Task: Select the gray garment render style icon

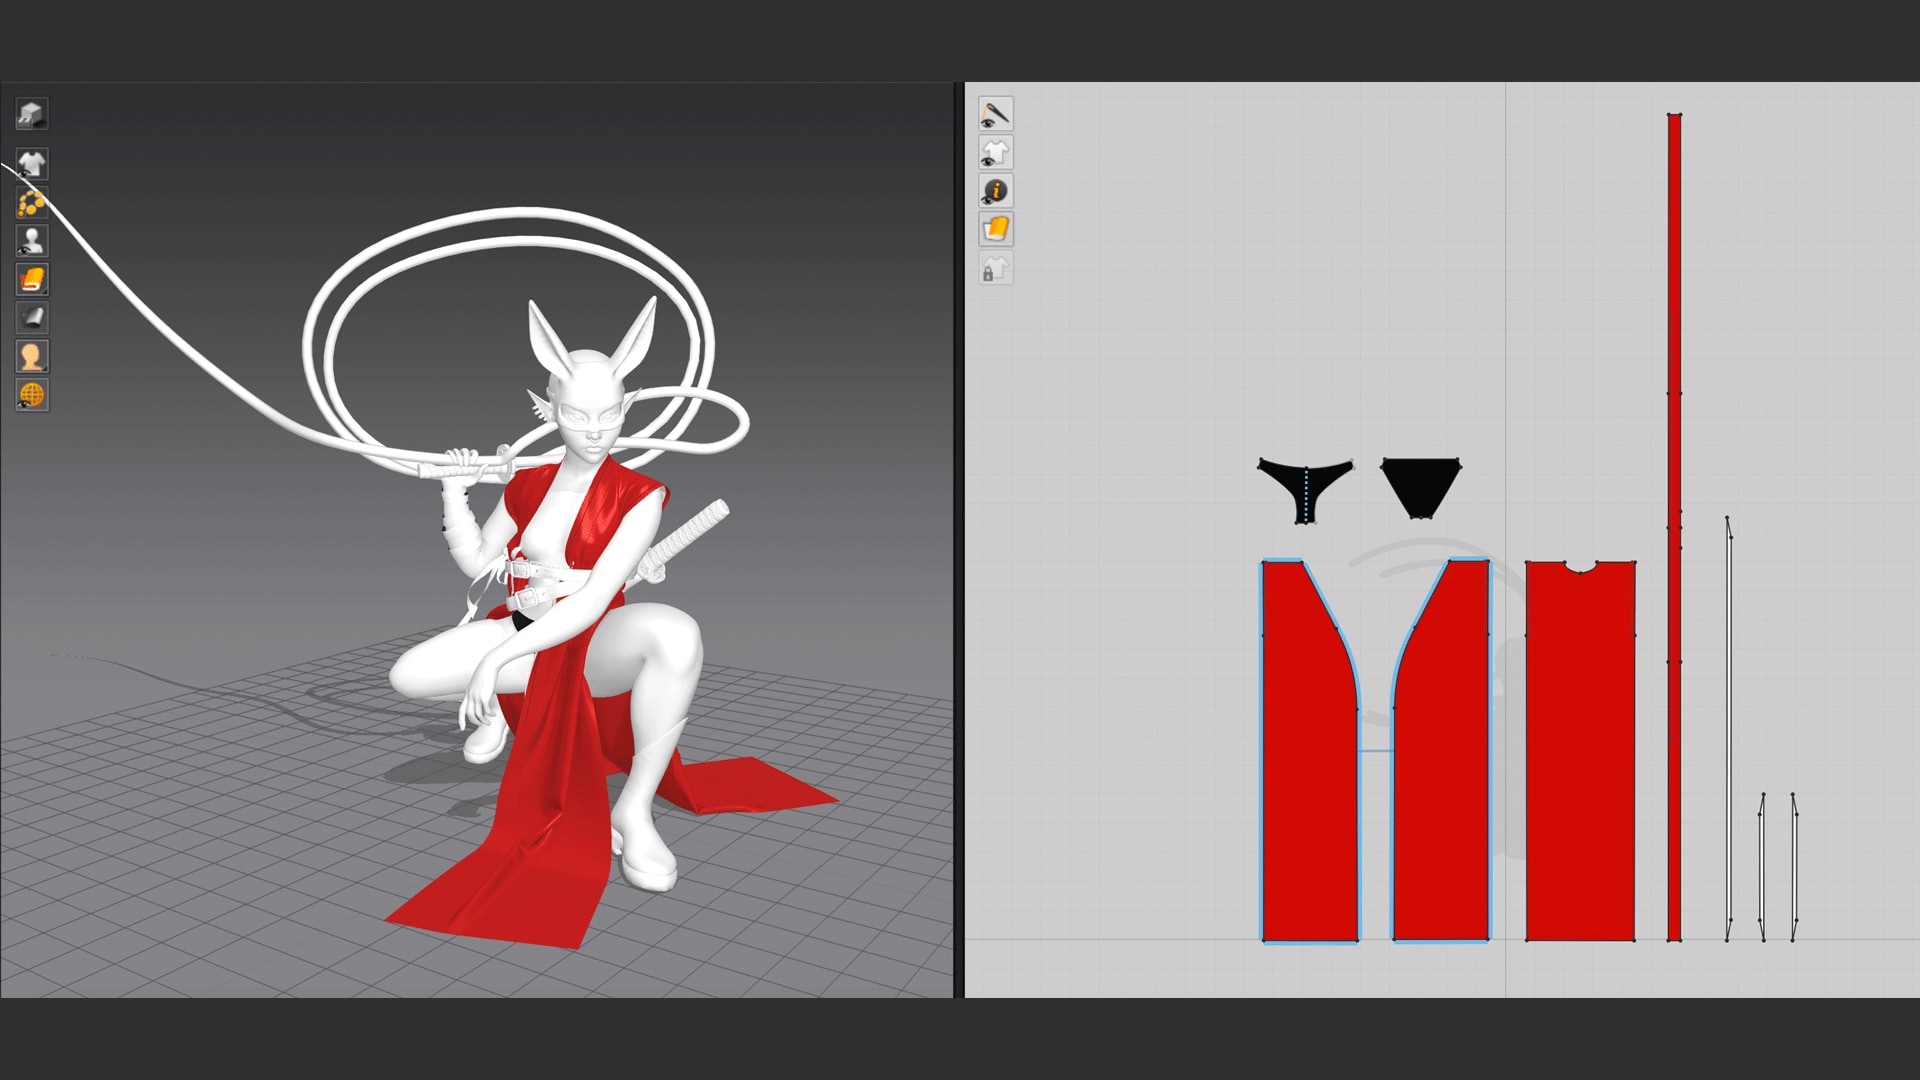Action: click(32, 318)
